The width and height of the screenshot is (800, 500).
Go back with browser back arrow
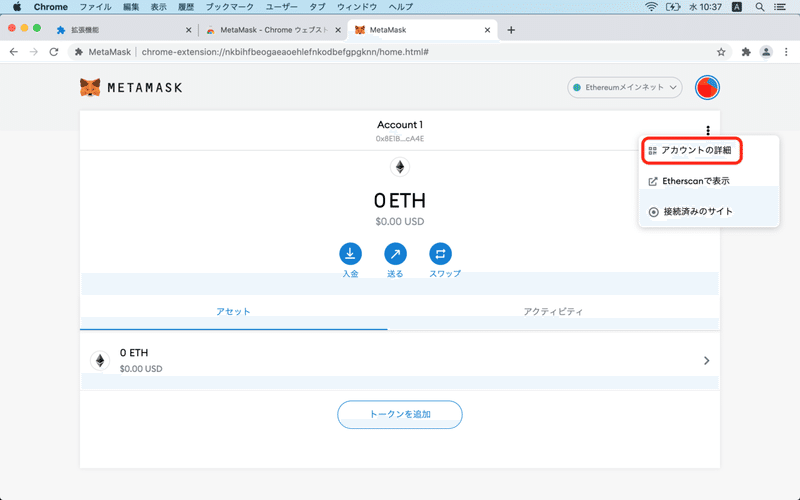coord(14,52)
